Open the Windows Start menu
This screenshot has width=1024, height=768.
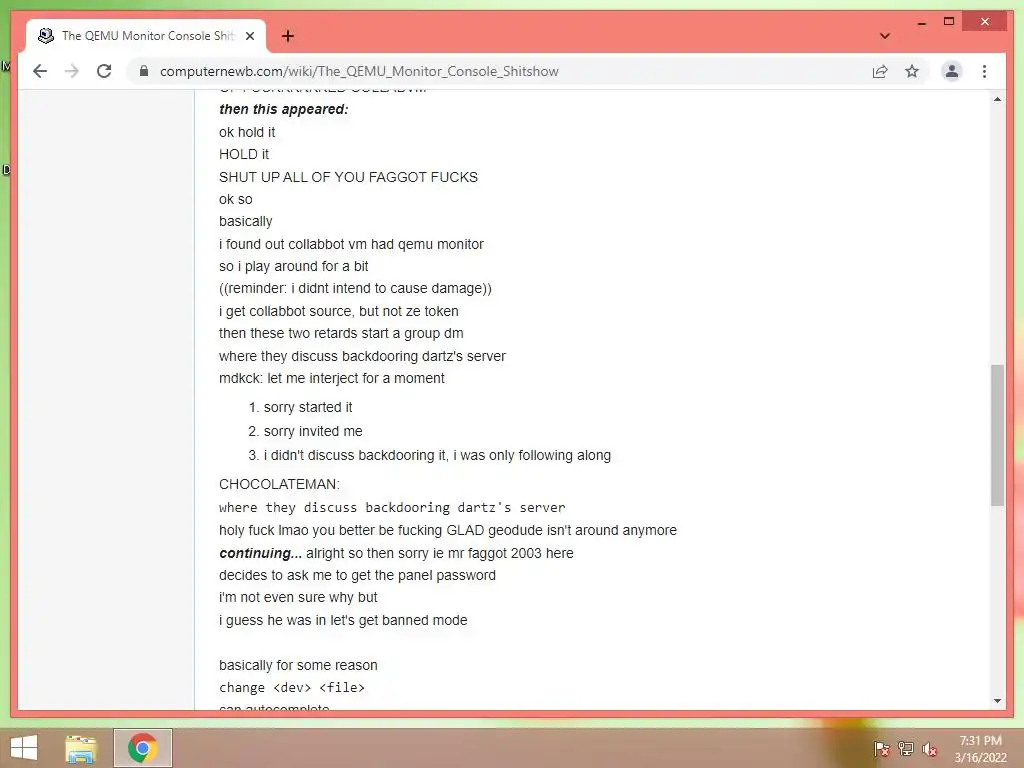pyautogui.click(x=24, y=748)
